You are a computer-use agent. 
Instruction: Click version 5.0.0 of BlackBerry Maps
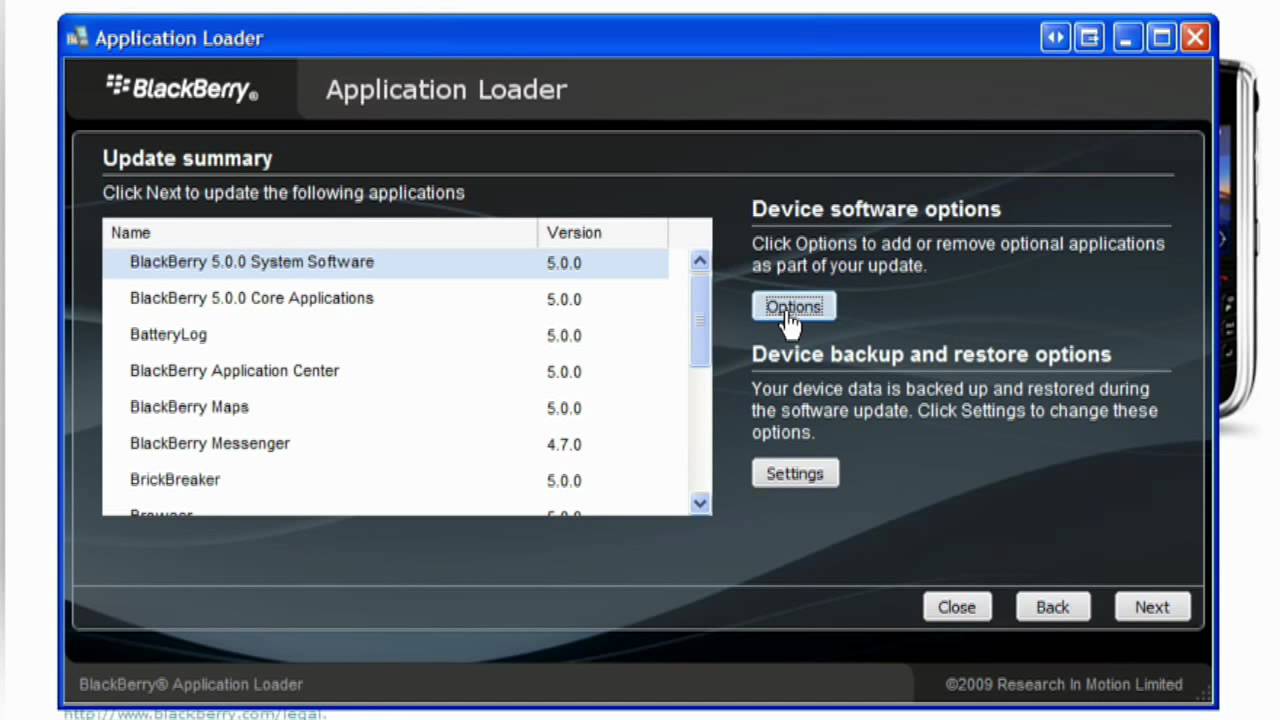point(564,408)
